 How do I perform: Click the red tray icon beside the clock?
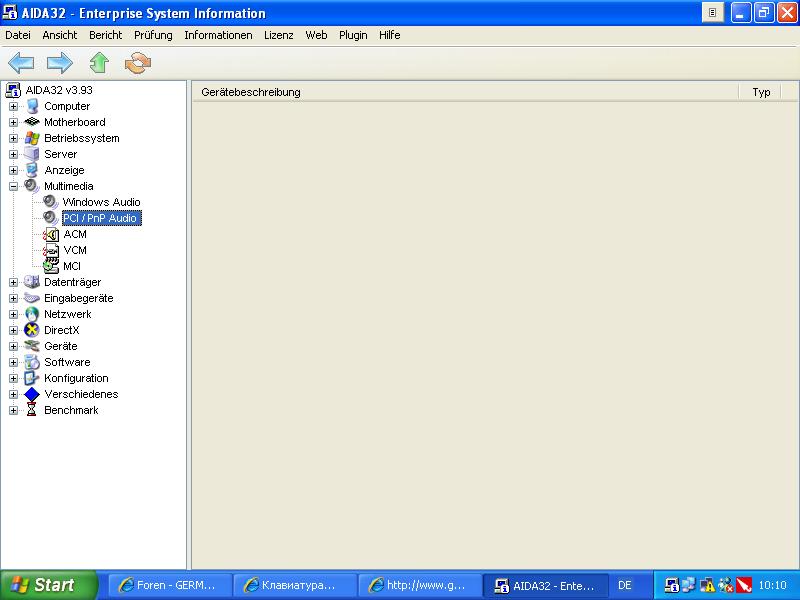(x=744, y=585)
